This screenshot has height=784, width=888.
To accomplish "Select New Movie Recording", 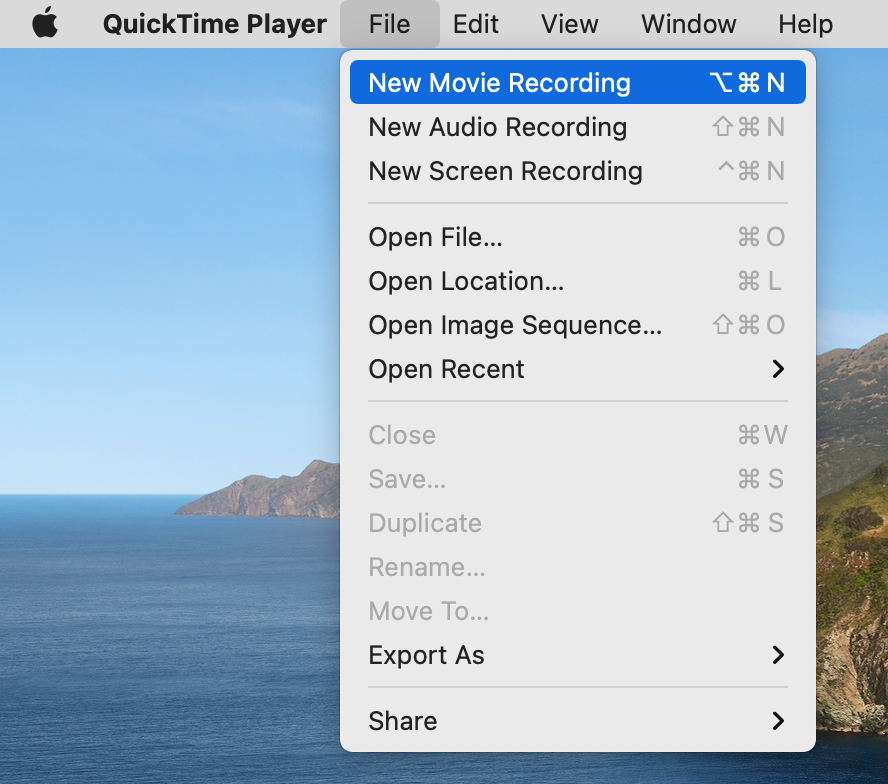I will point(500,82).
